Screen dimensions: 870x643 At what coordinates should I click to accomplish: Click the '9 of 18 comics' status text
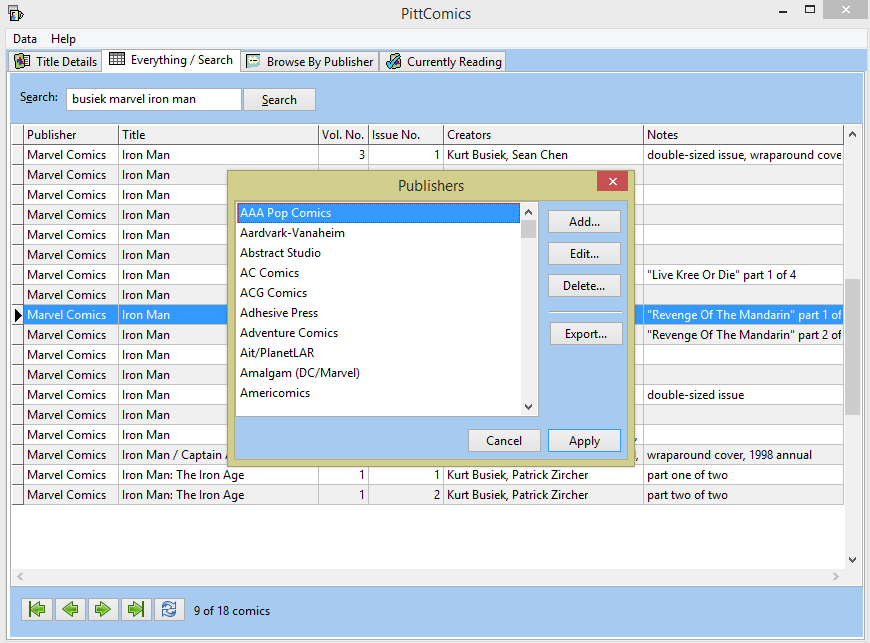pos(232,611)
